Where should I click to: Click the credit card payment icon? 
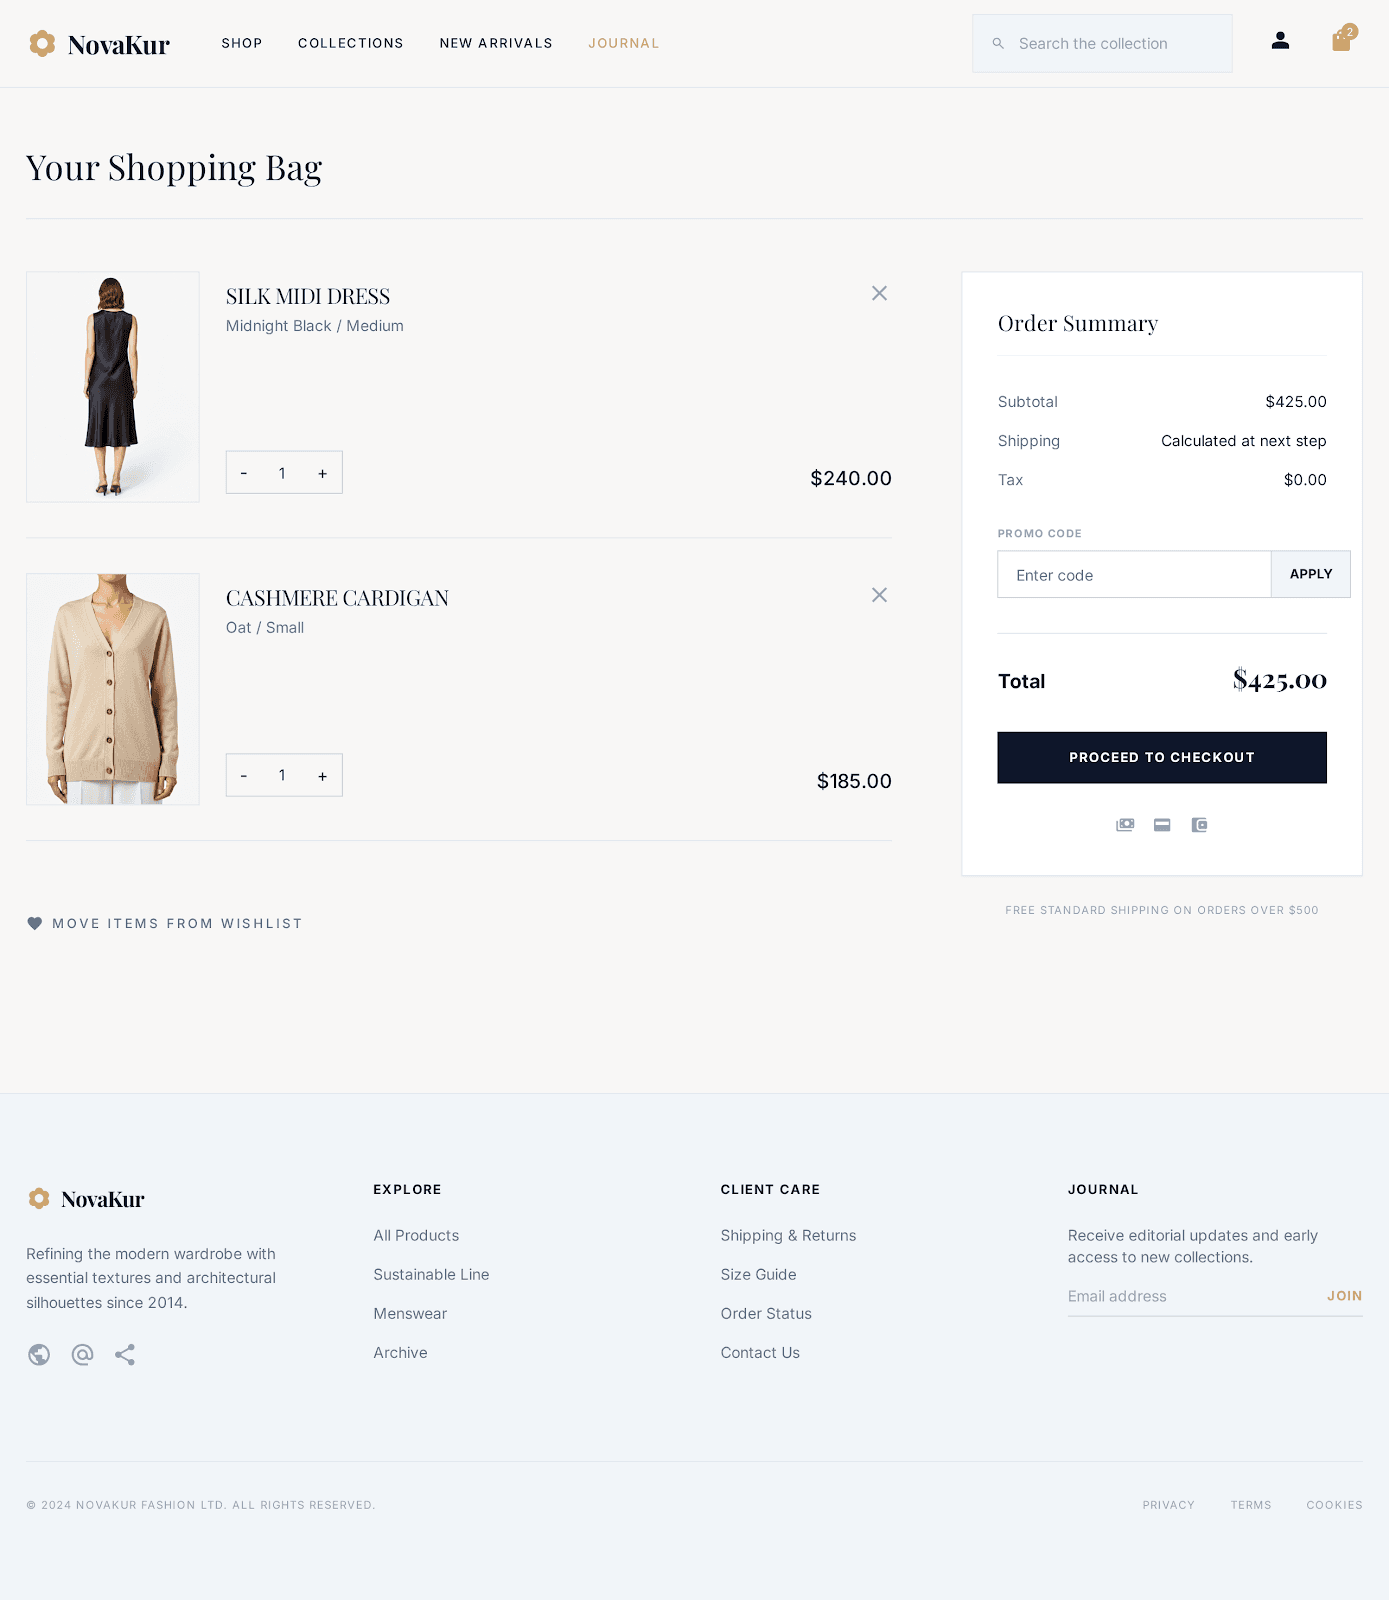click(1162, 825)
